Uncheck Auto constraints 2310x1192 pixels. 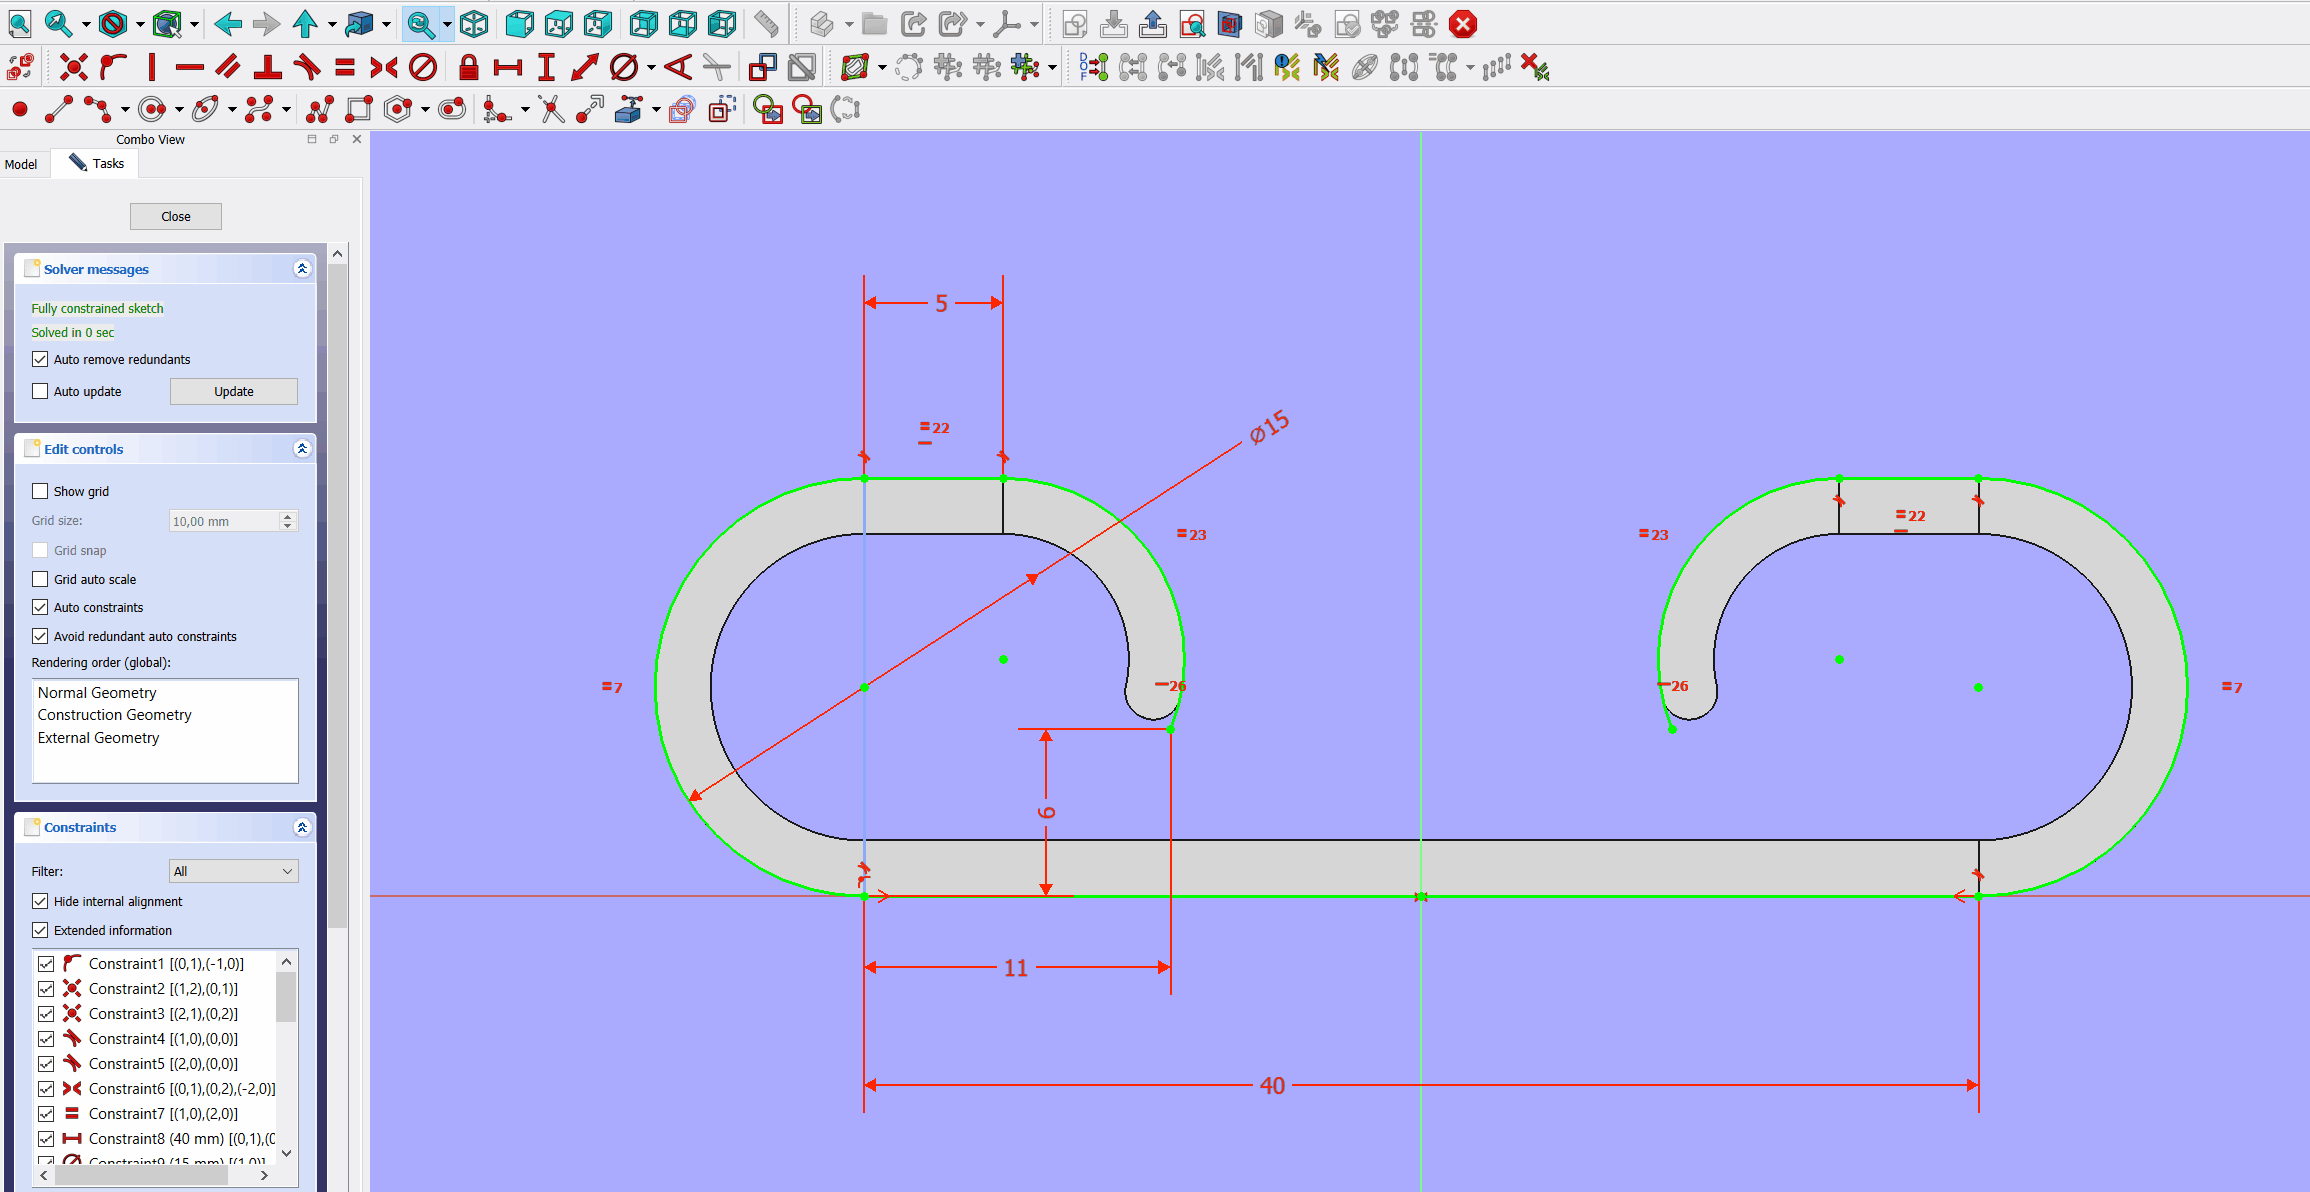pos(40,607)
